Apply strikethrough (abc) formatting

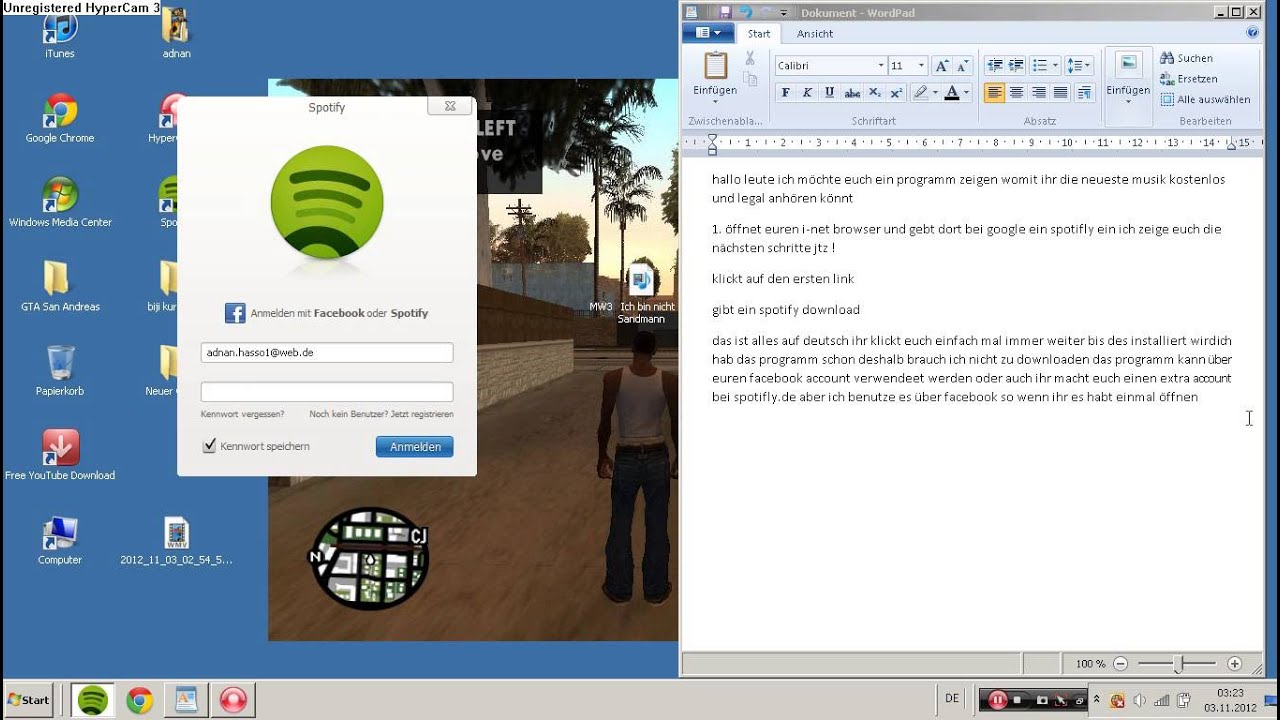click(852, 93)
